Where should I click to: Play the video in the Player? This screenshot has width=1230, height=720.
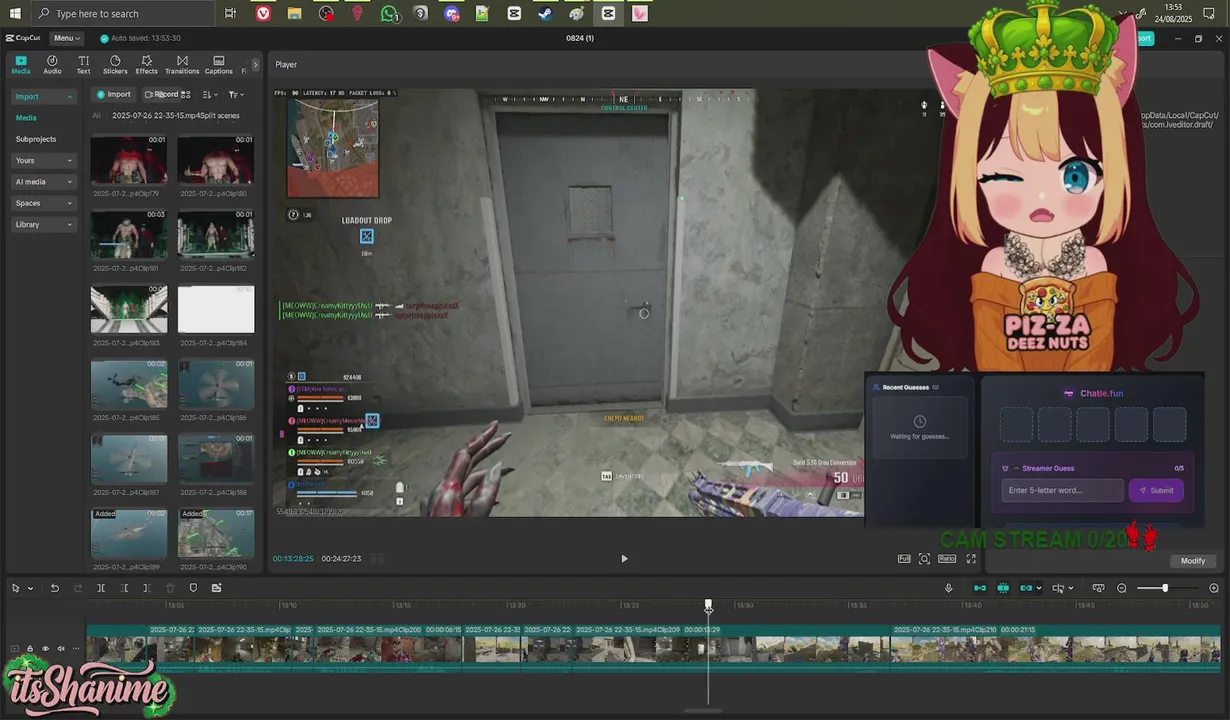point(624,559)
